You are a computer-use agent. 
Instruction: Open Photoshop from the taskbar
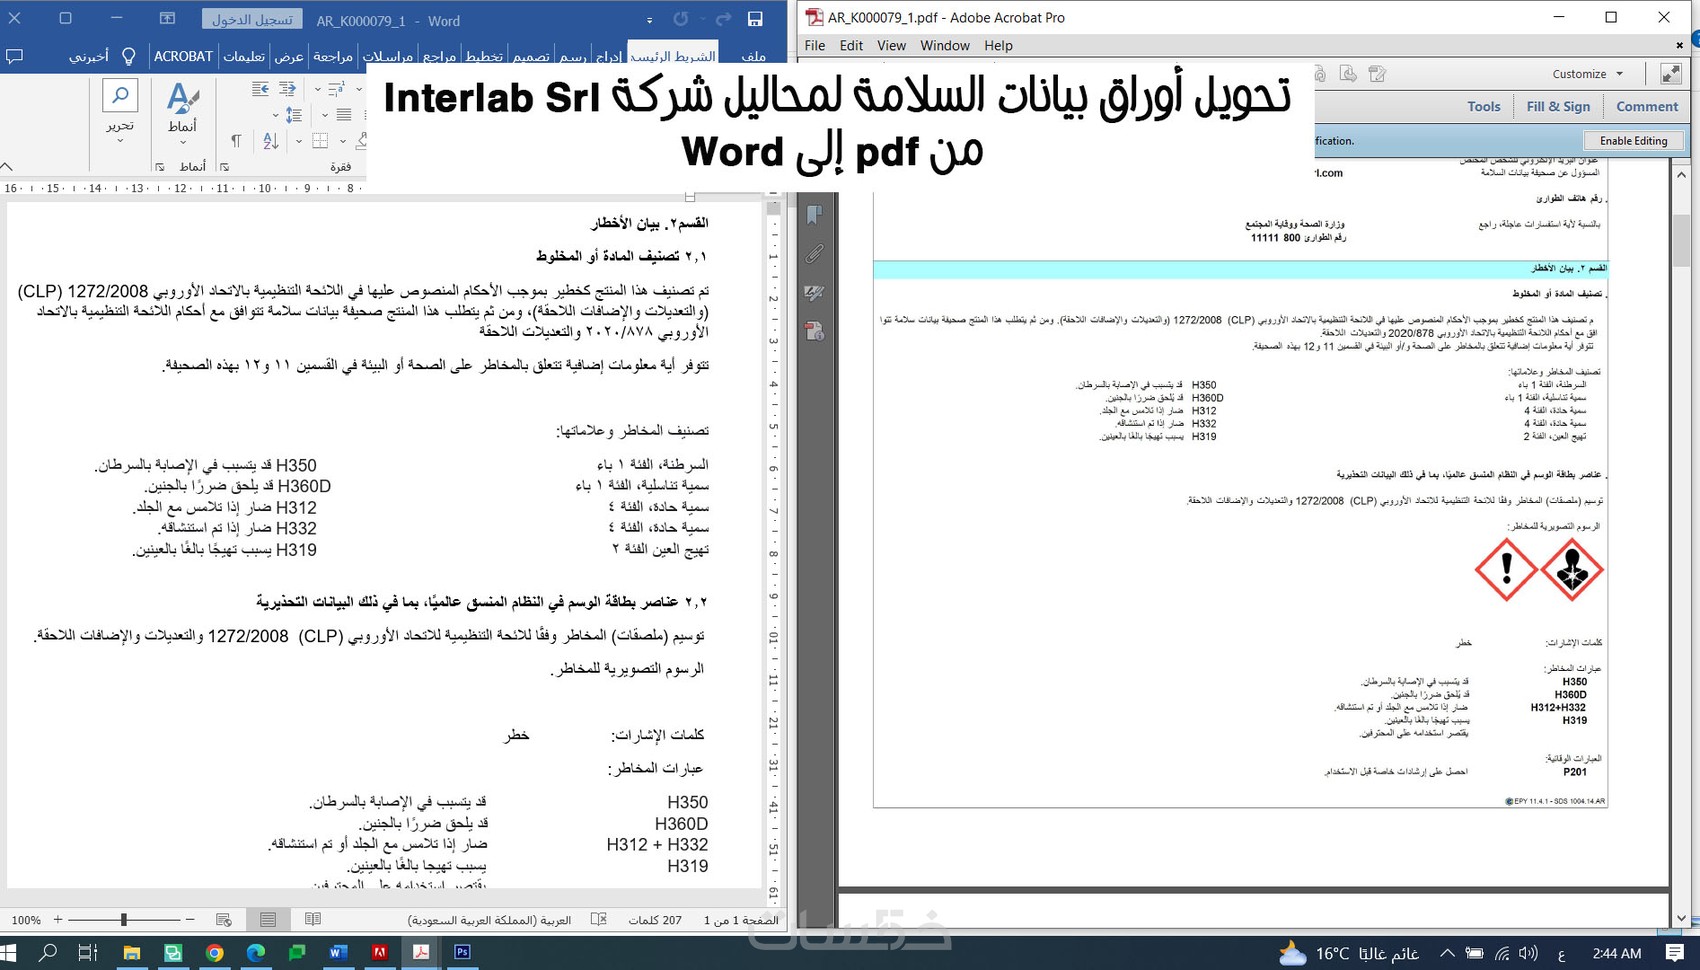[462, 952]
